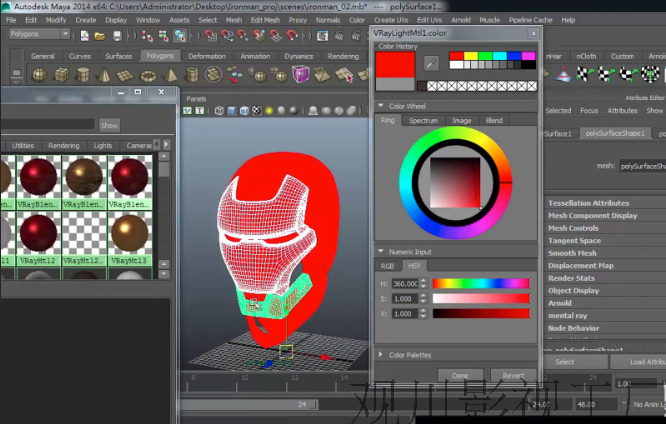666x424 pixels.
Task: Open the Panels menu in viewport
Action: tap(196, 99)
